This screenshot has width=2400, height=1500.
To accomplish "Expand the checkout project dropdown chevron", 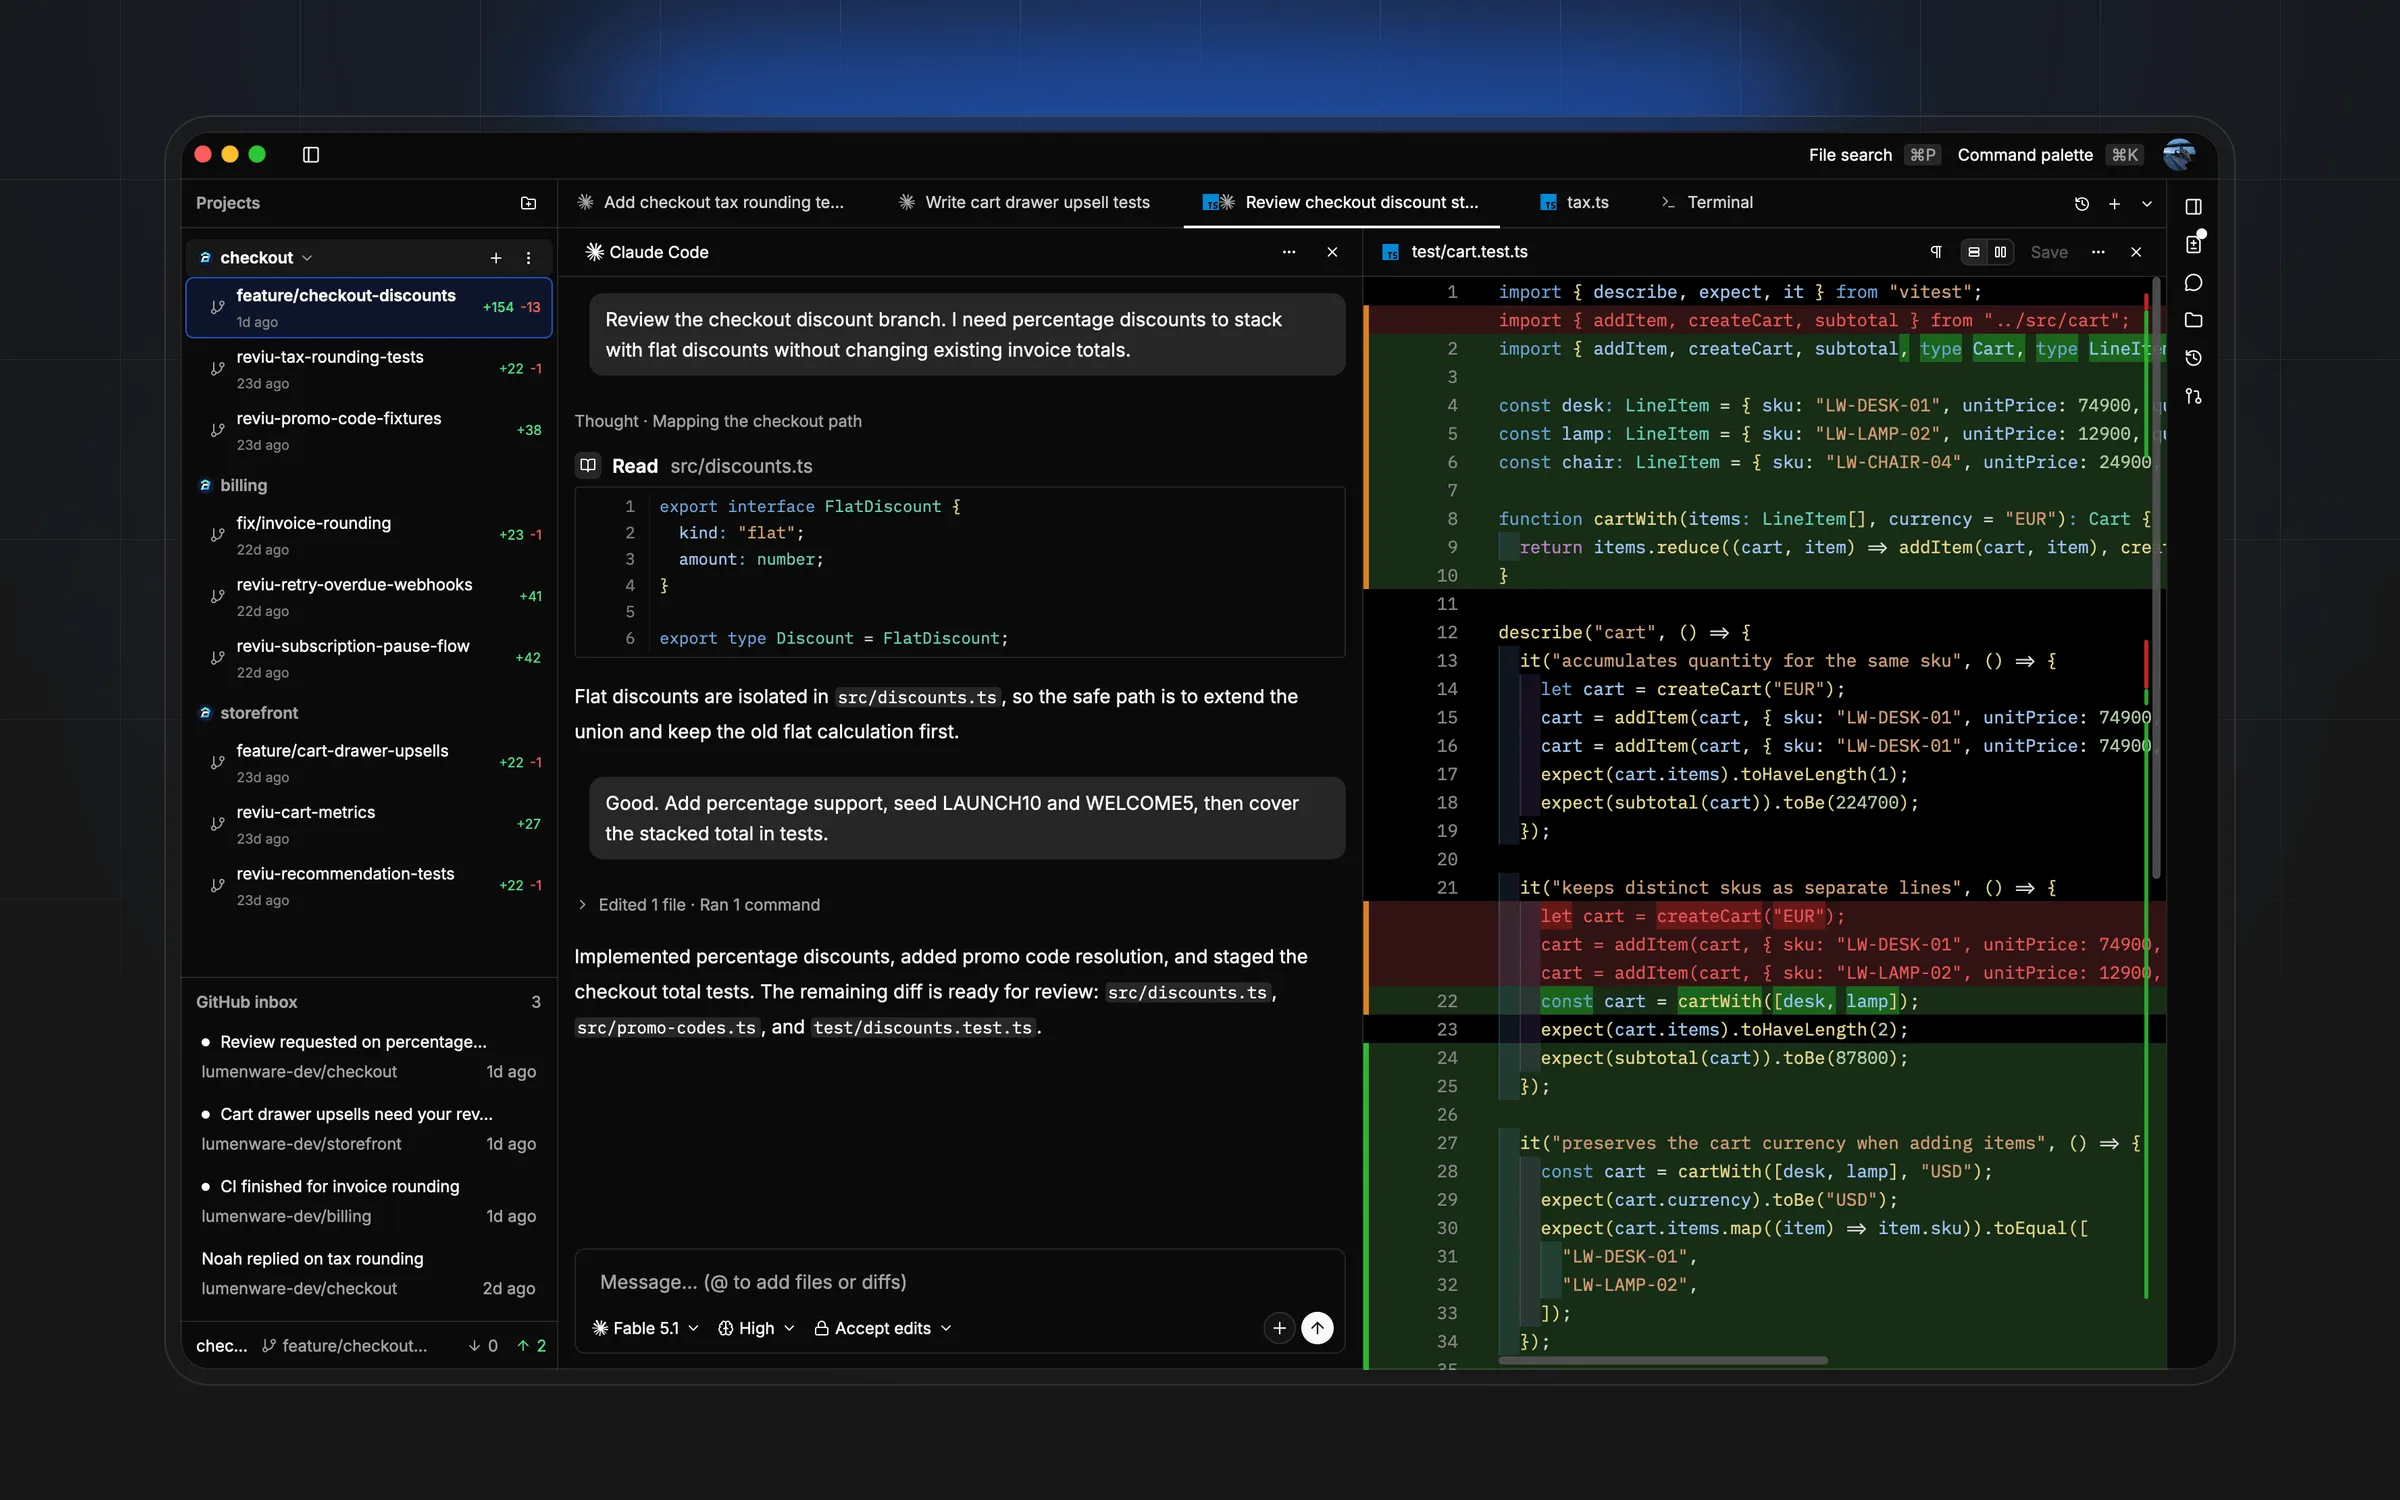I will [x=307, y=258].
